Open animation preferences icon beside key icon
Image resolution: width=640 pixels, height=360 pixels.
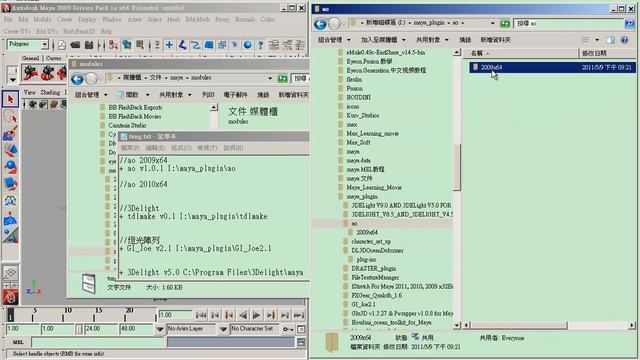[x=301, y=329]
